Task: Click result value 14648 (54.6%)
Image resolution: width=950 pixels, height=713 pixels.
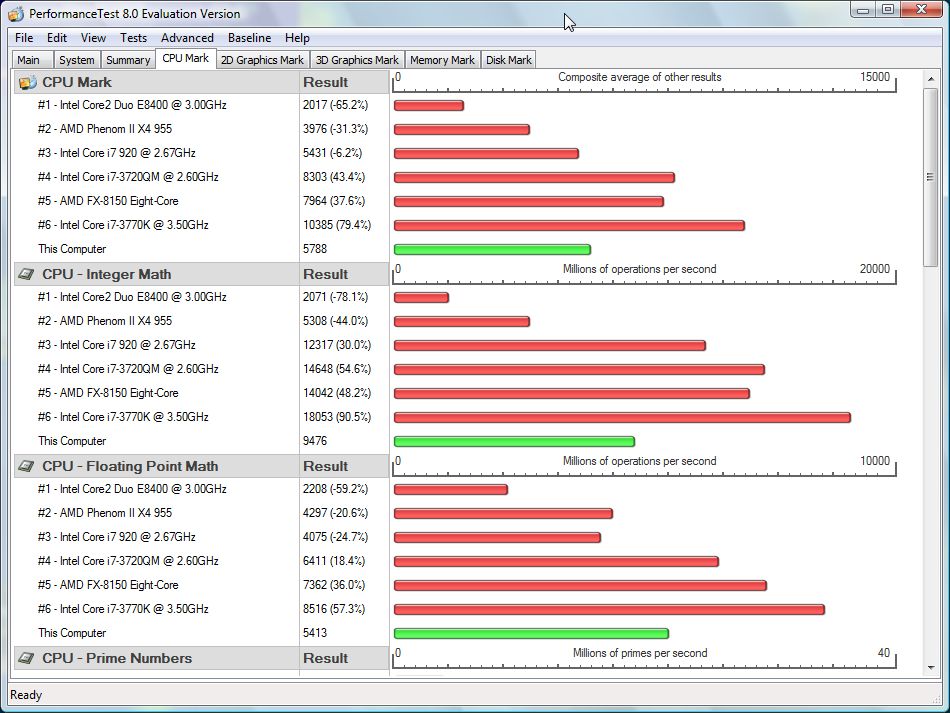Action: pyautogui.click(x=337, y=369)
